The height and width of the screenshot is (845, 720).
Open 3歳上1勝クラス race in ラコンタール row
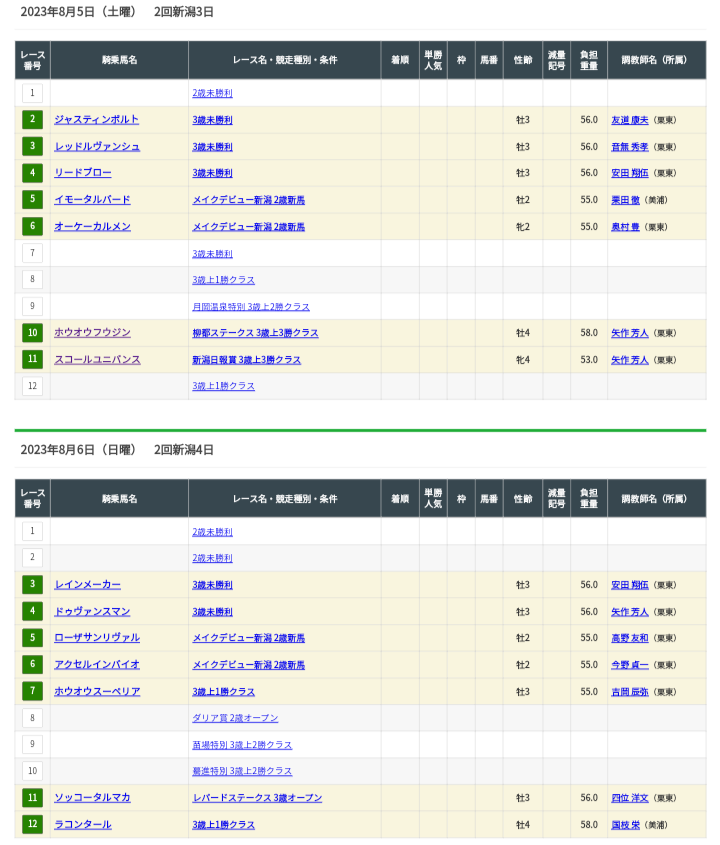[224, 825]
